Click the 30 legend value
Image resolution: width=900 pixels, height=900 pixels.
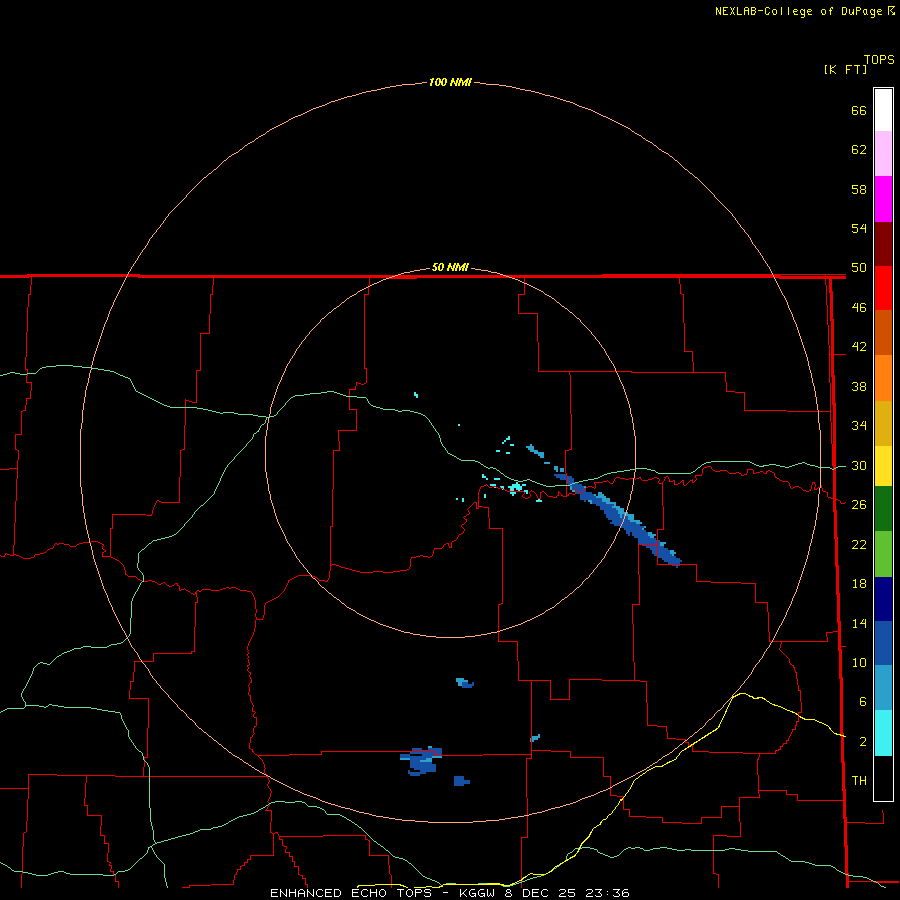pyautogui.click(x=859, y=465)
